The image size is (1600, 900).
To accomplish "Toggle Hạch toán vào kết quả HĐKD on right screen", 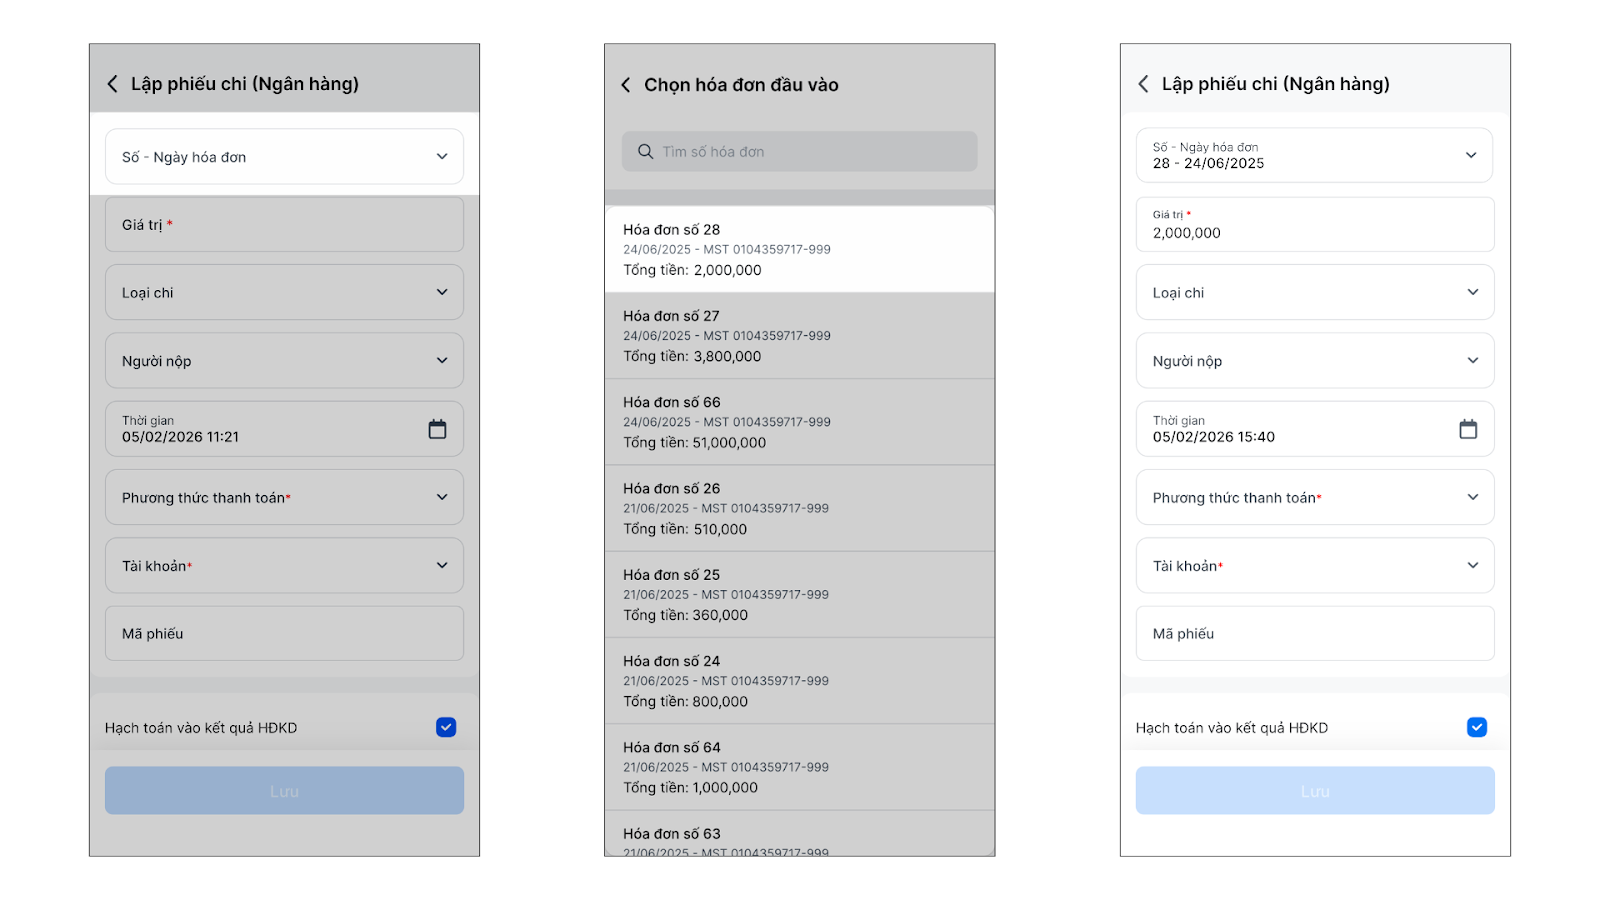I will pos(1476,727).
